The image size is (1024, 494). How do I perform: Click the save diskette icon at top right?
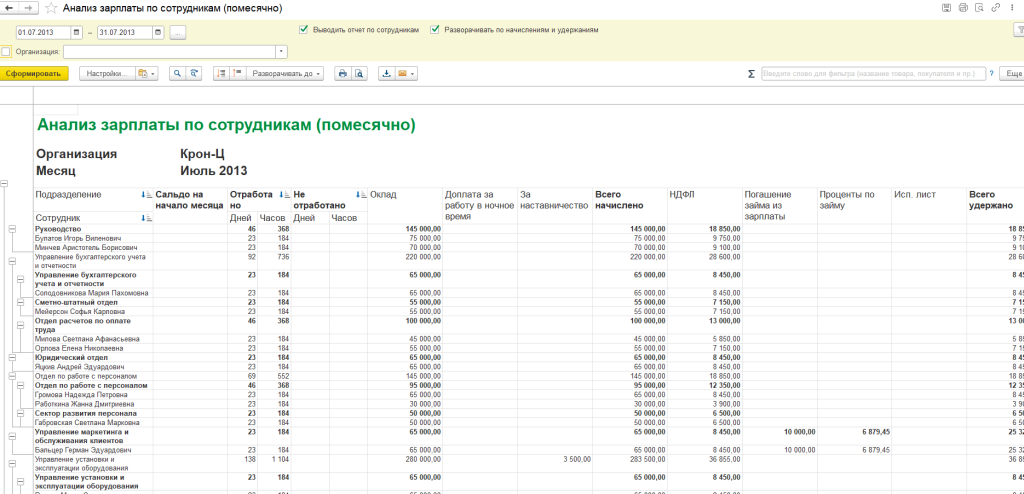(945, 8)
